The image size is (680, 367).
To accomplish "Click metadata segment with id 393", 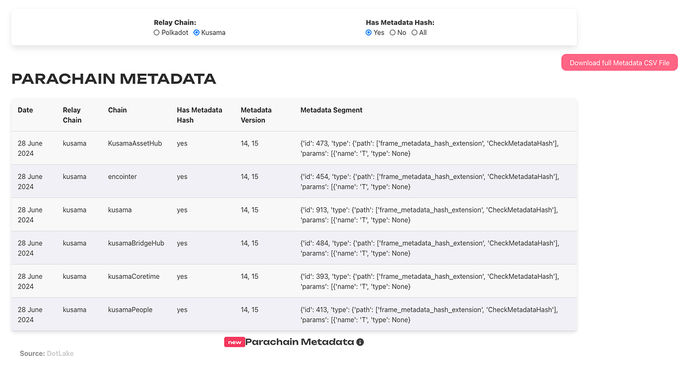I will click(x=429, y=282).
